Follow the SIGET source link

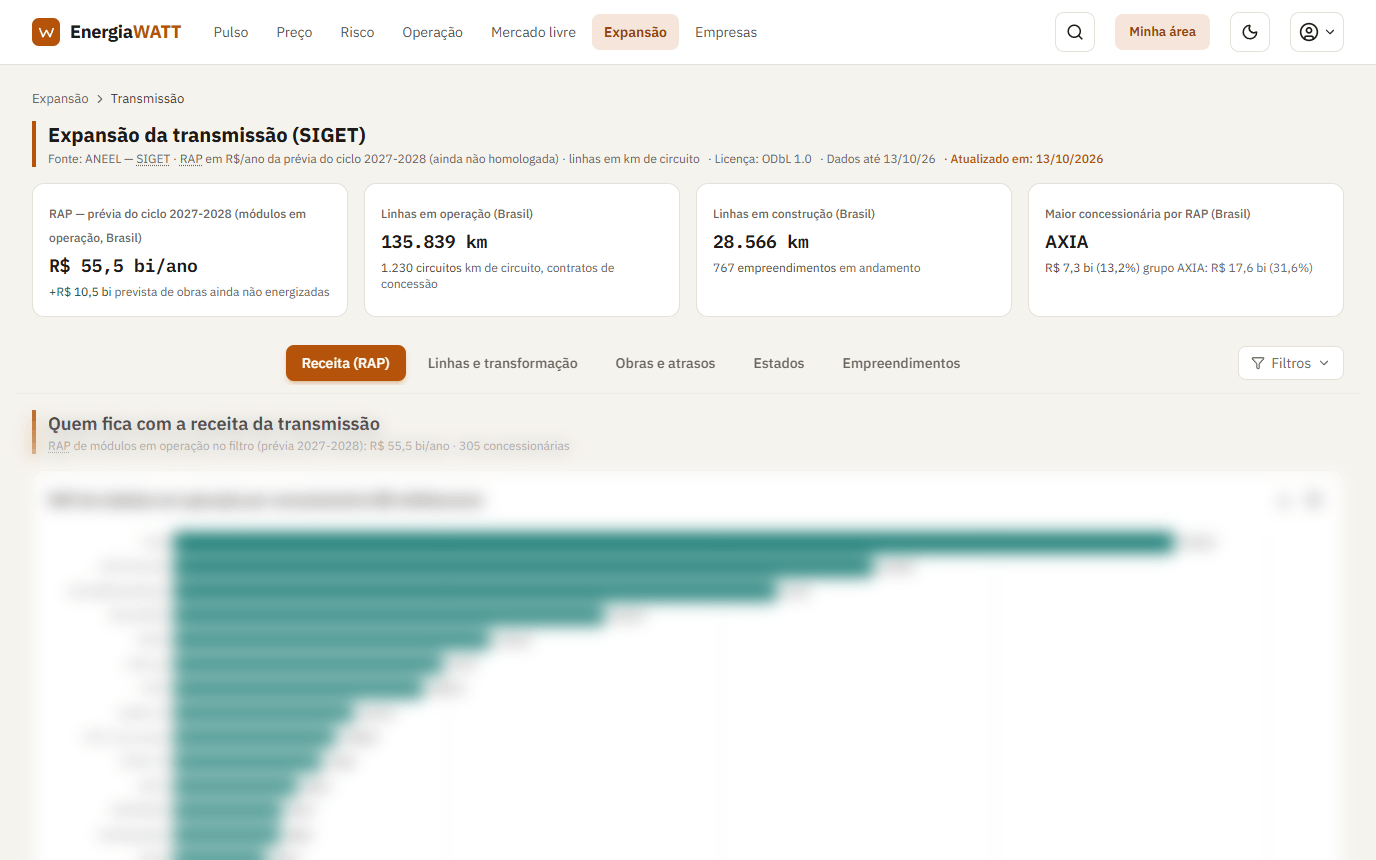[x=153, y=159]
